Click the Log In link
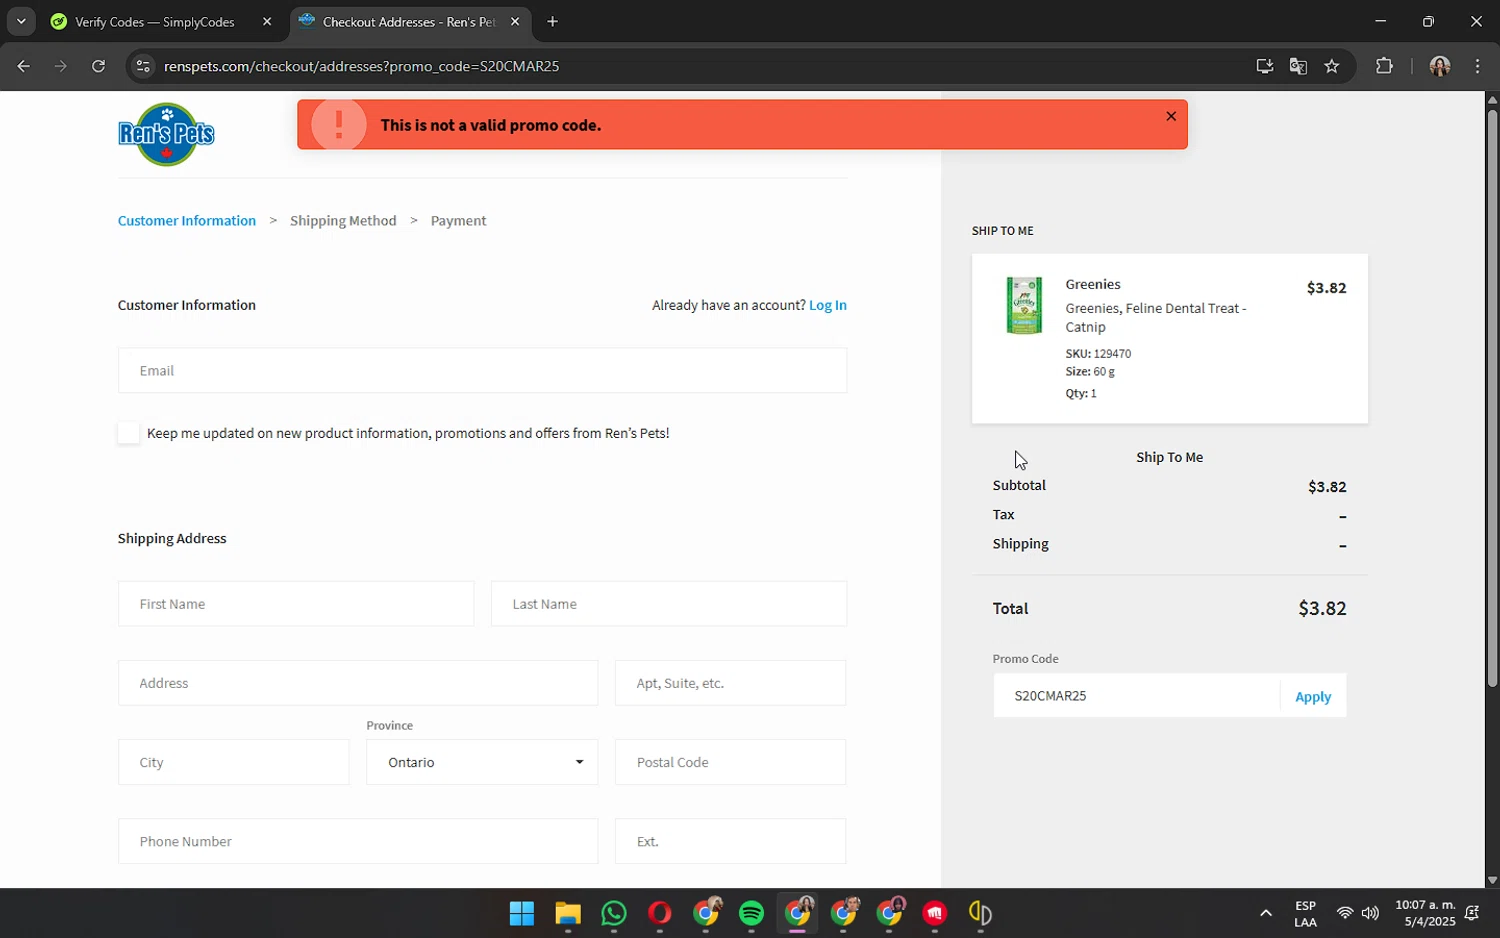1500x938 pixels. click(x=828, y=305)
